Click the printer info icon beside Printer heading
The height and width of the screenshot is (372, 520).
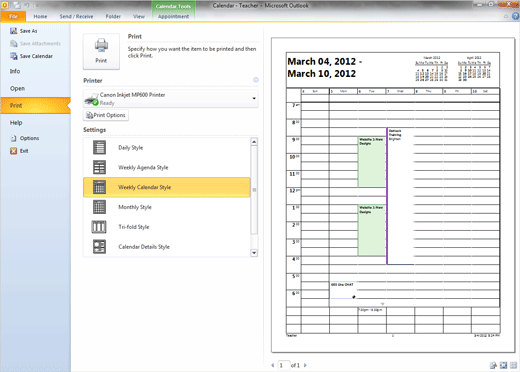(x=256, y=80)
